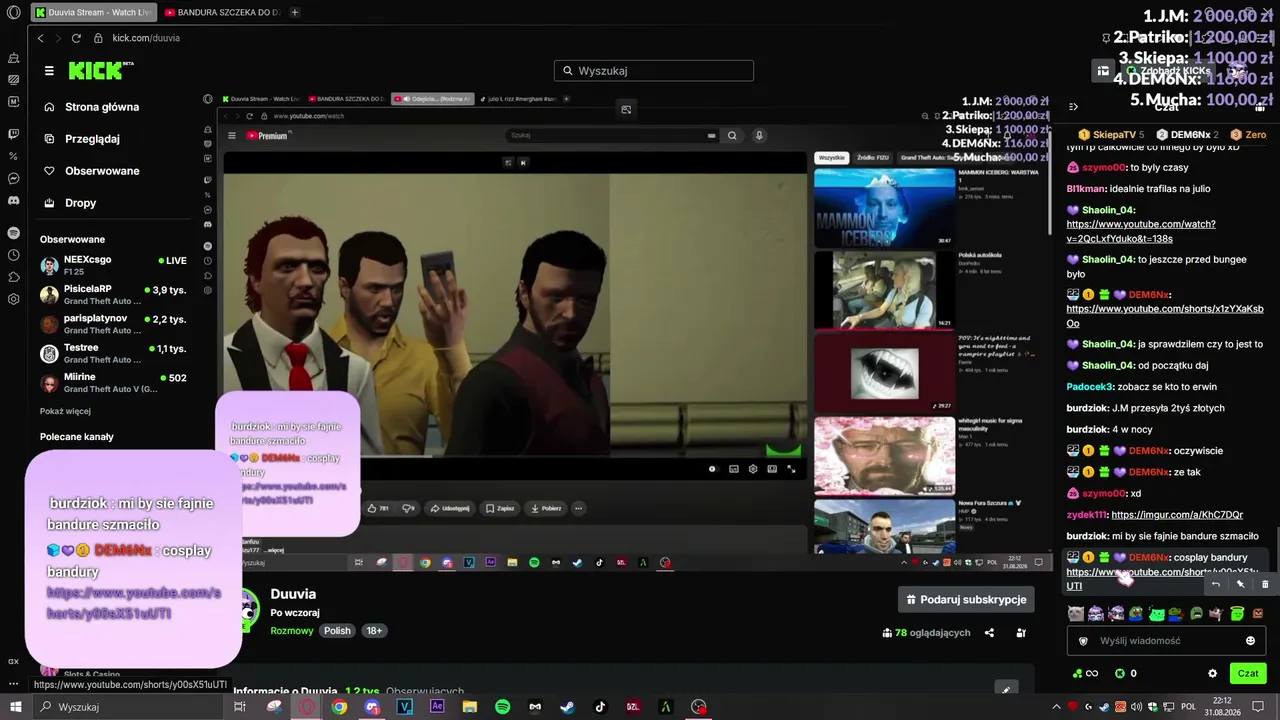Open Google Chrome from the taskbar
Screen dimensions: 1280x720
coord(340,707)
